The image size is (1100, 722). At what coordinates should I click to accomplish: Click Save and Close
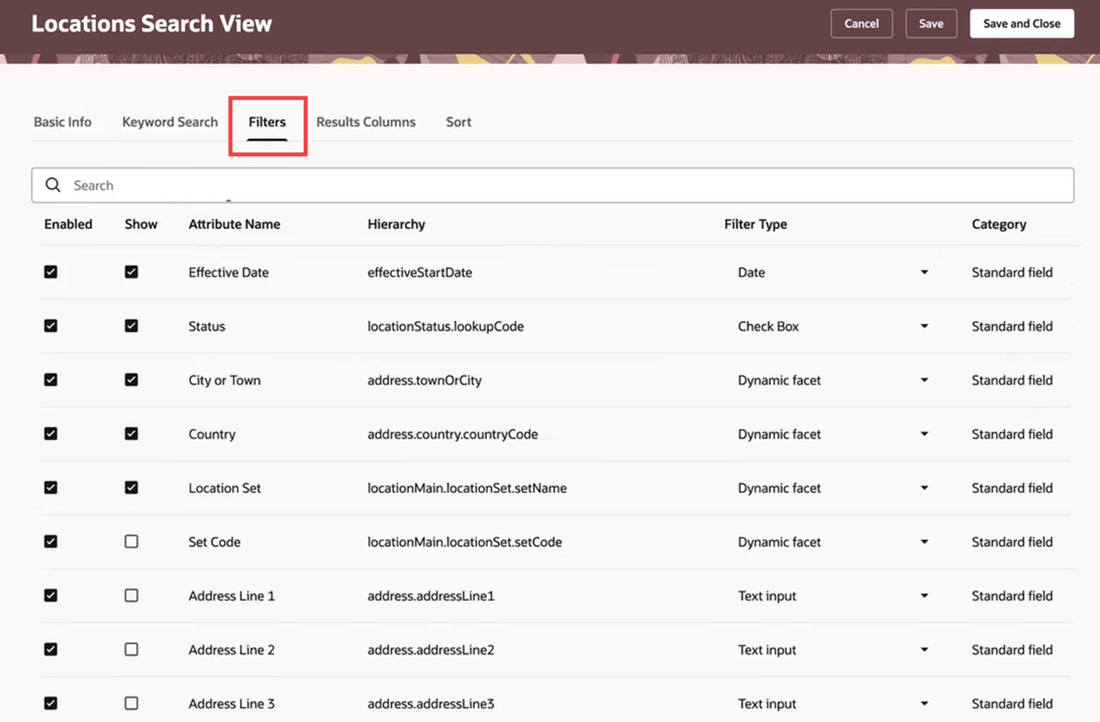coord(1021,24)
